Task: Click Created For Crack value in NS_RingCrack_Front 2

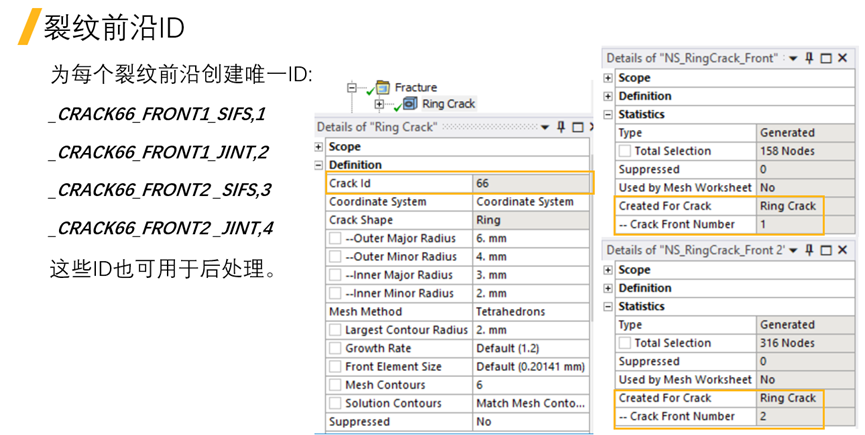Action: 805,398
